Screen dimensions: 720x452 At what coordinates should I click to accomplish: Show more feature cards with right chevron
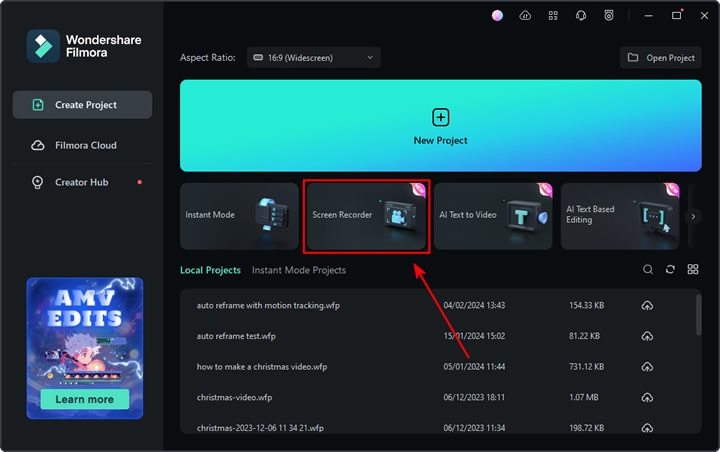point(693,216)
